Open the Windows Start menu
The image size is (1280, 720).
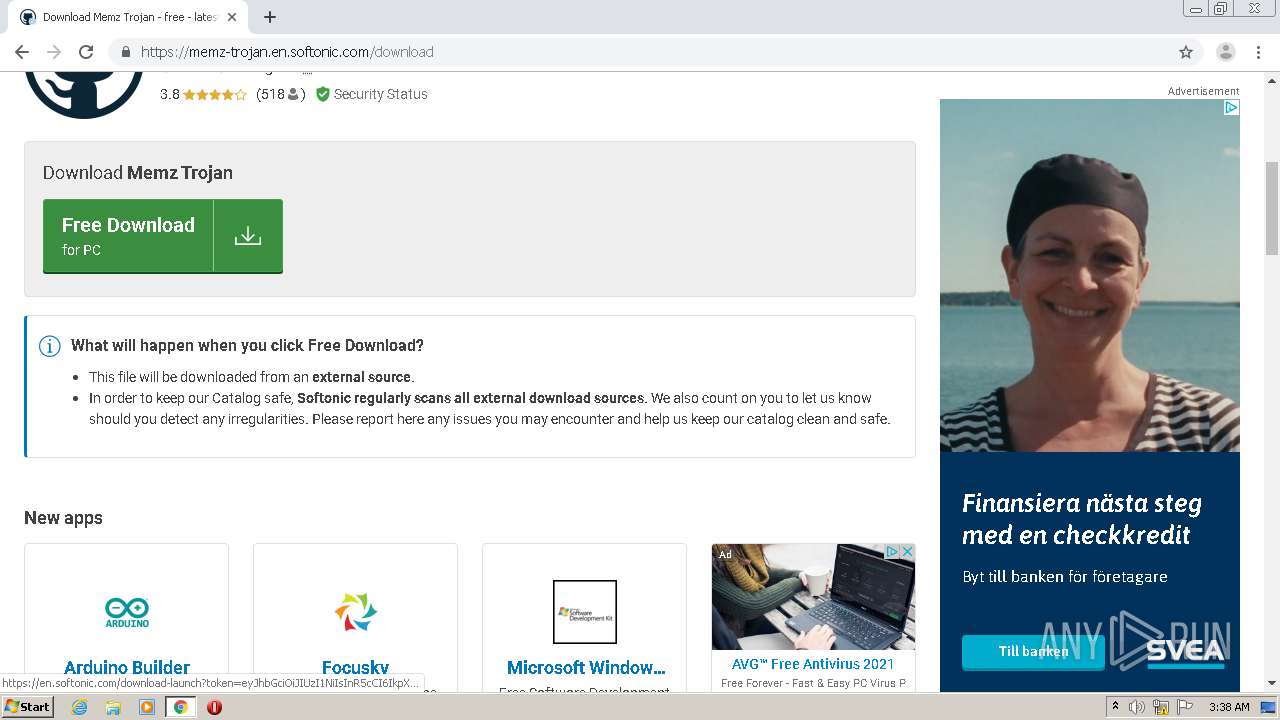(28, 707)
